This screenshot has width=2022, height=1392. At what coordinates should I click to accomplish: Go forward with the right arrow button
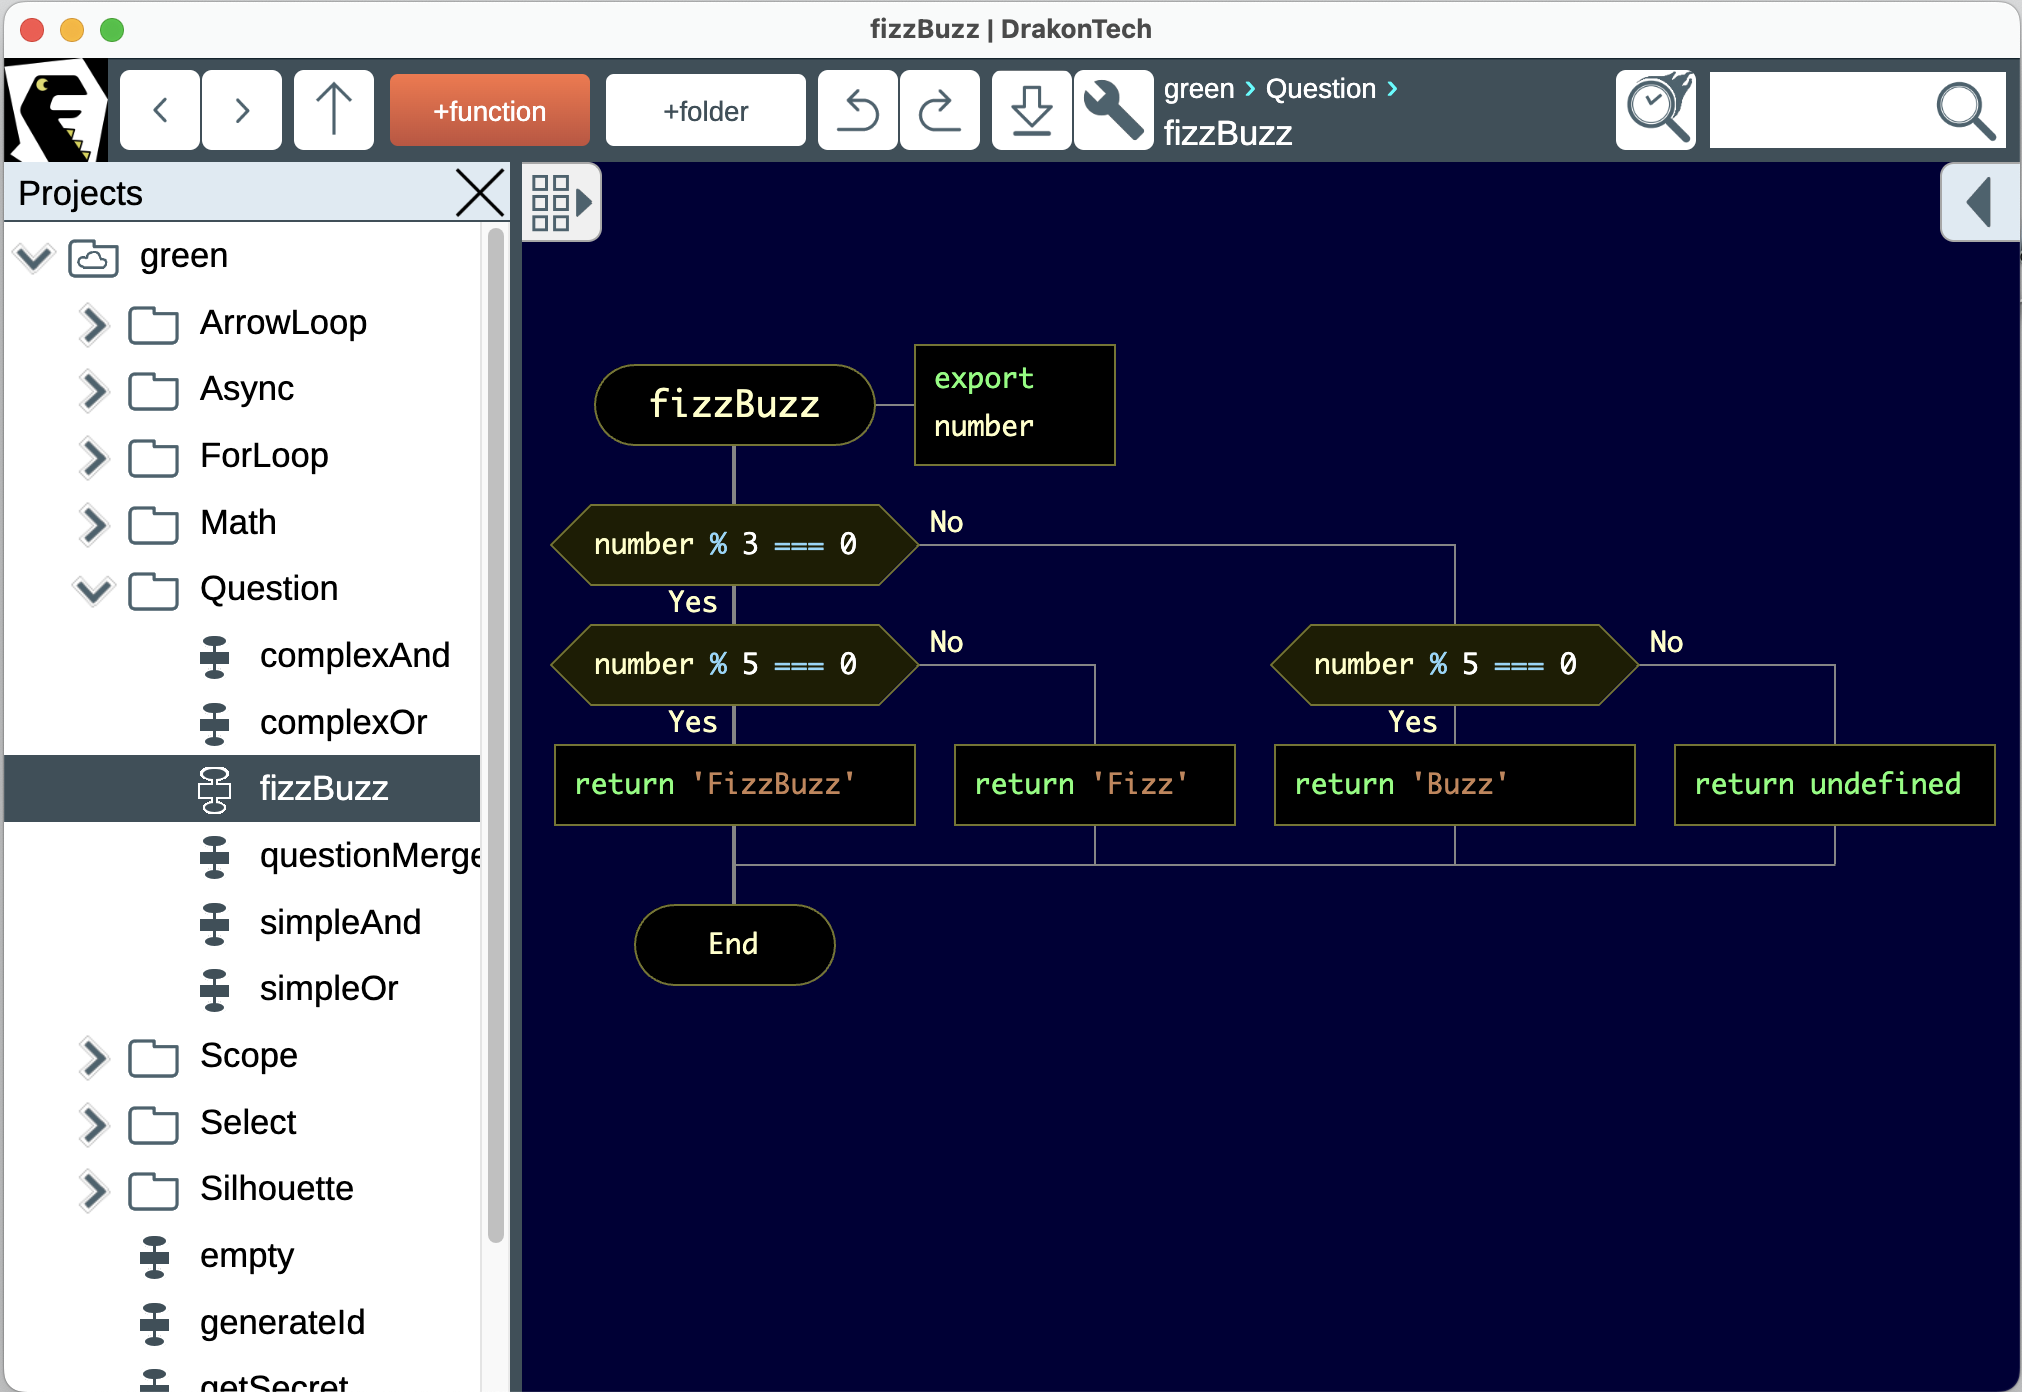click(242, 110)
